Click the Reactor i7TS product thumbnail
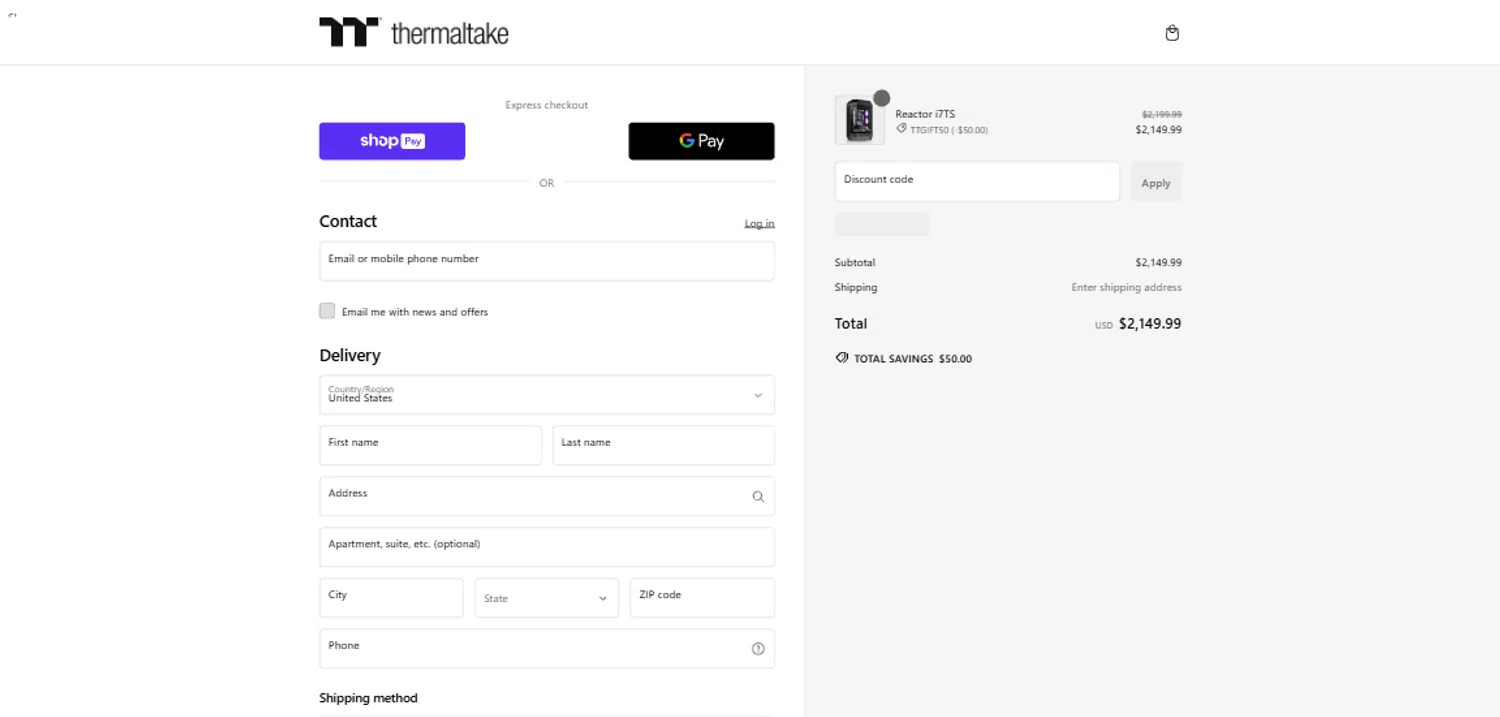This screenshot has height=717, width=1500. pos(859,120)
